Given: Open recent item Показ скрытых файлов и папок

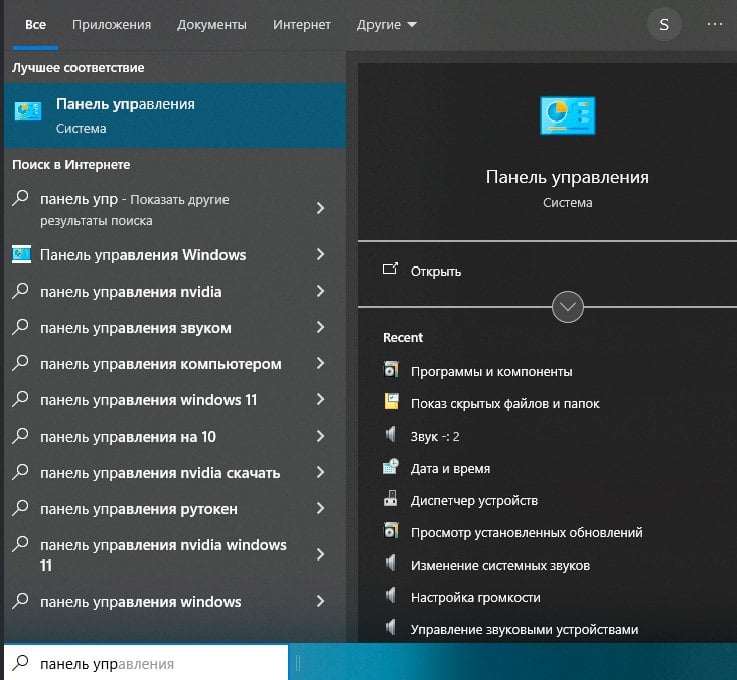Looking at the screenshot, I should [505, 403].
